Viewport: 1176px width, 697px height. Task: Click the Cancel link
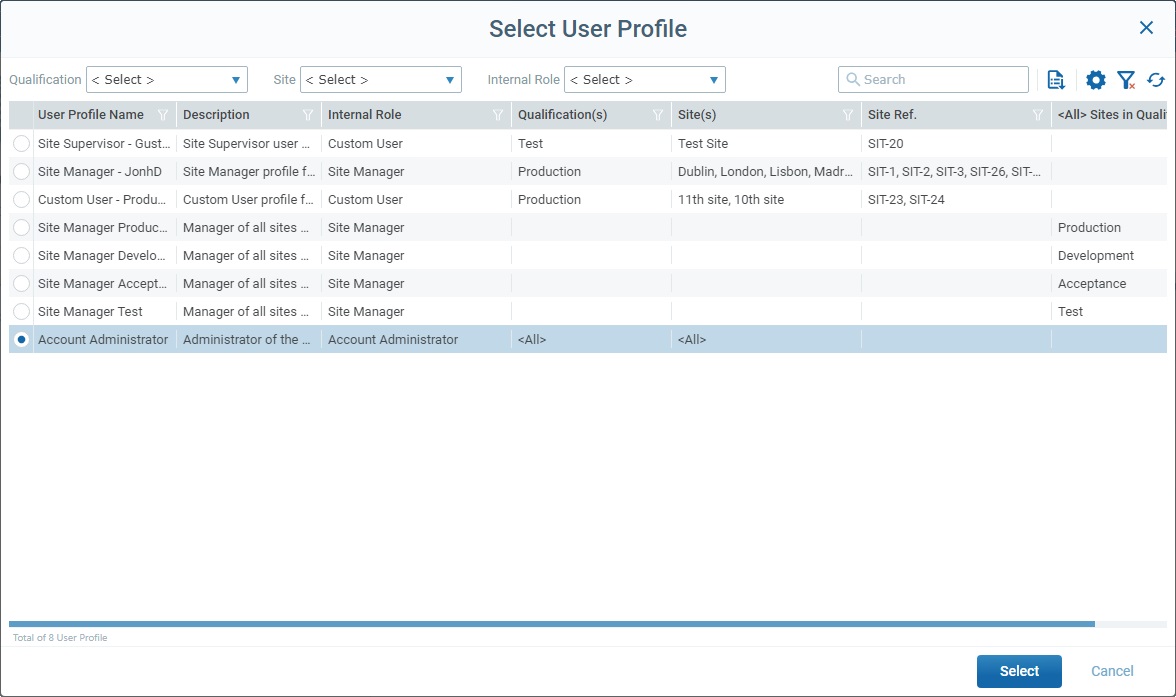point(1112,671)
